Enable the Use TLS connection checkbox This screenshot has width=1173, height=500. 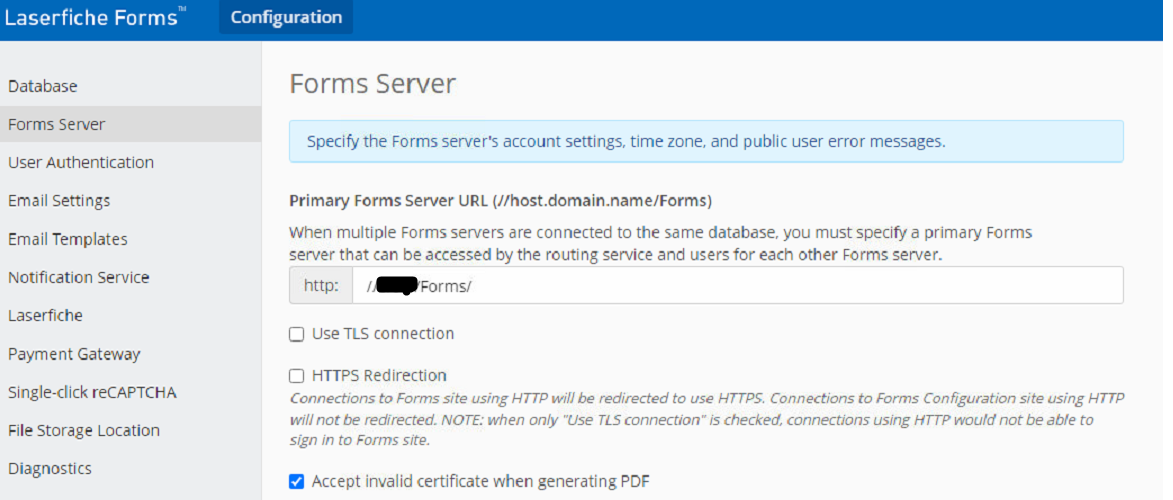297,334
